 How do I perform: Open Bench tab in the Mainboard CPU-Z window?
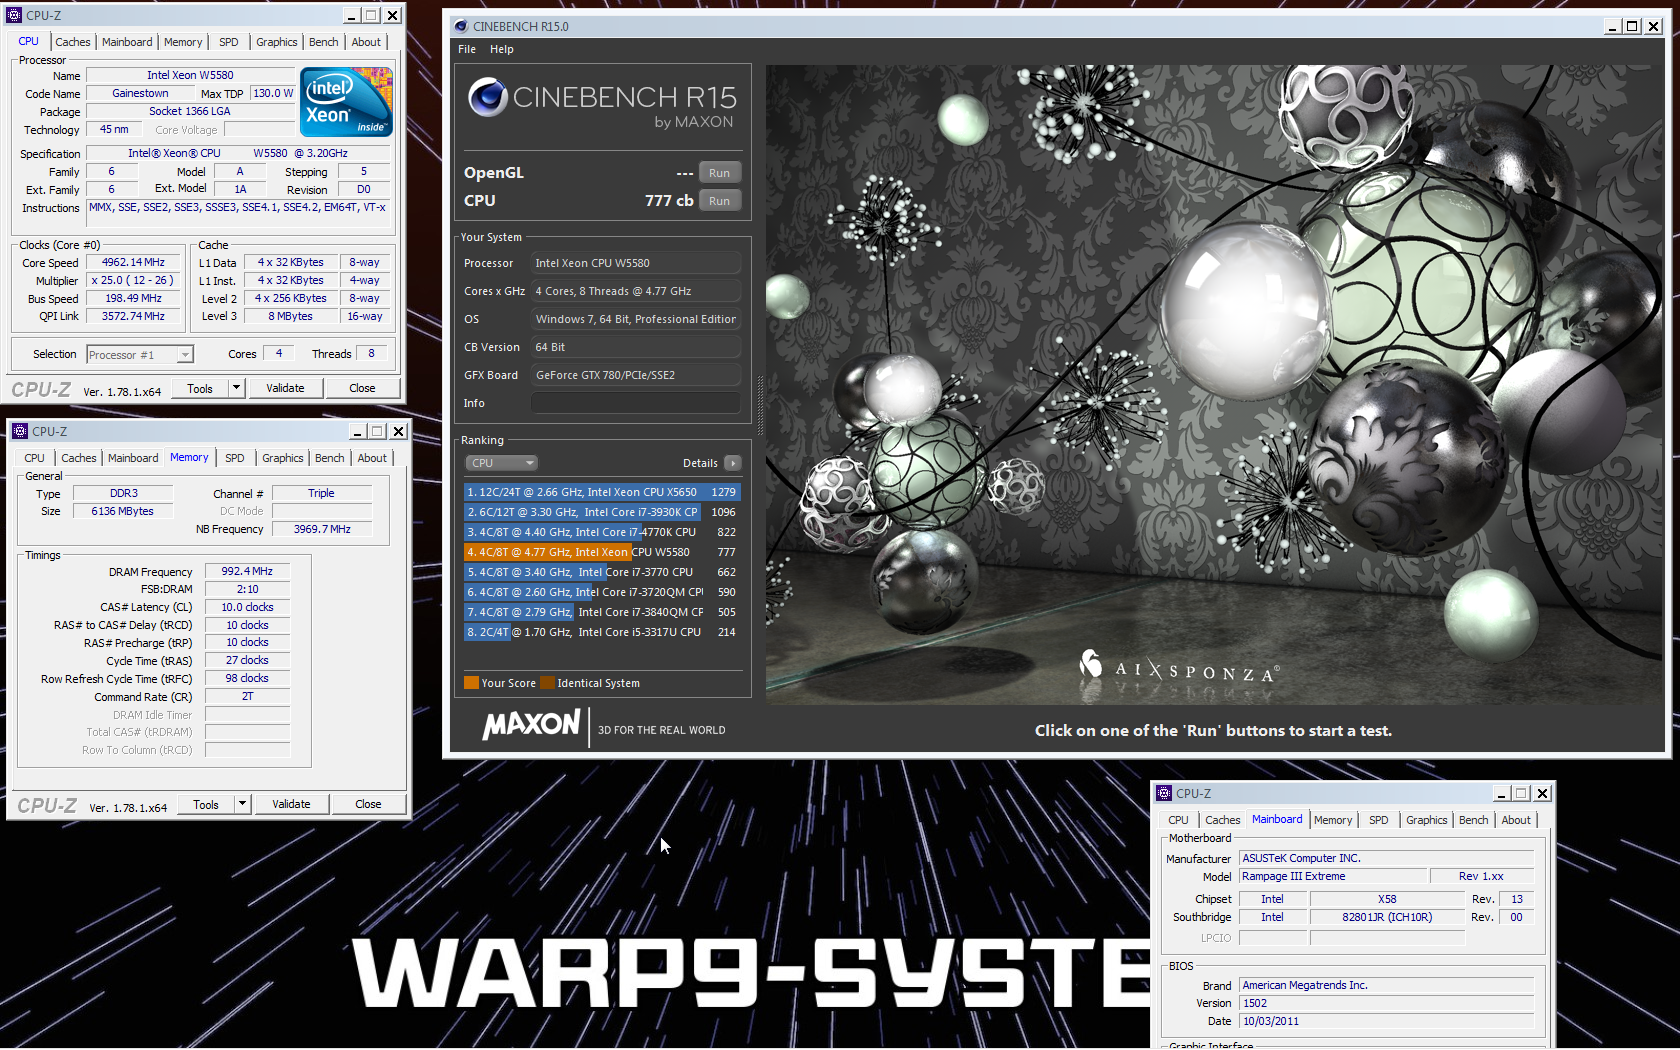tap(1474, 820)
